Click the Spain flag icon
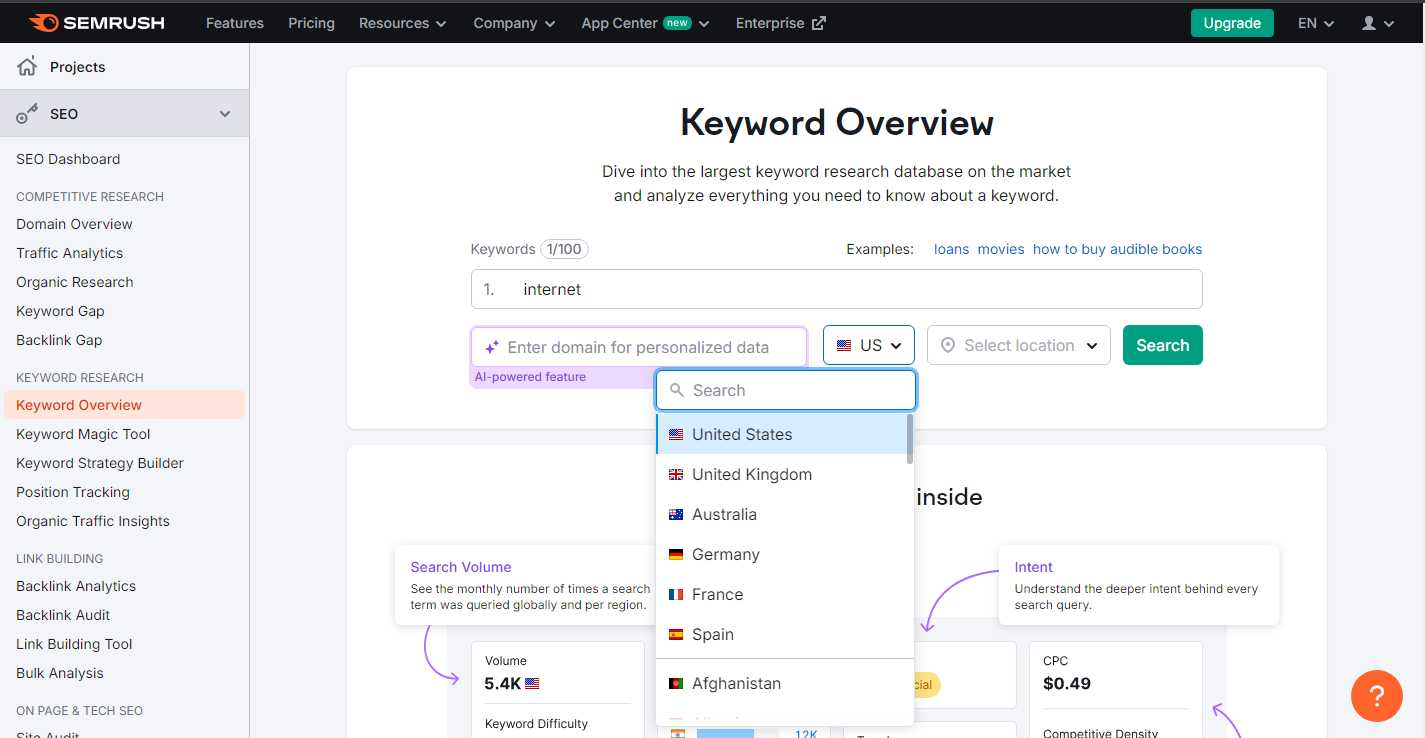The width and height of the screenshot is (1425, 738). coord(676,634)
